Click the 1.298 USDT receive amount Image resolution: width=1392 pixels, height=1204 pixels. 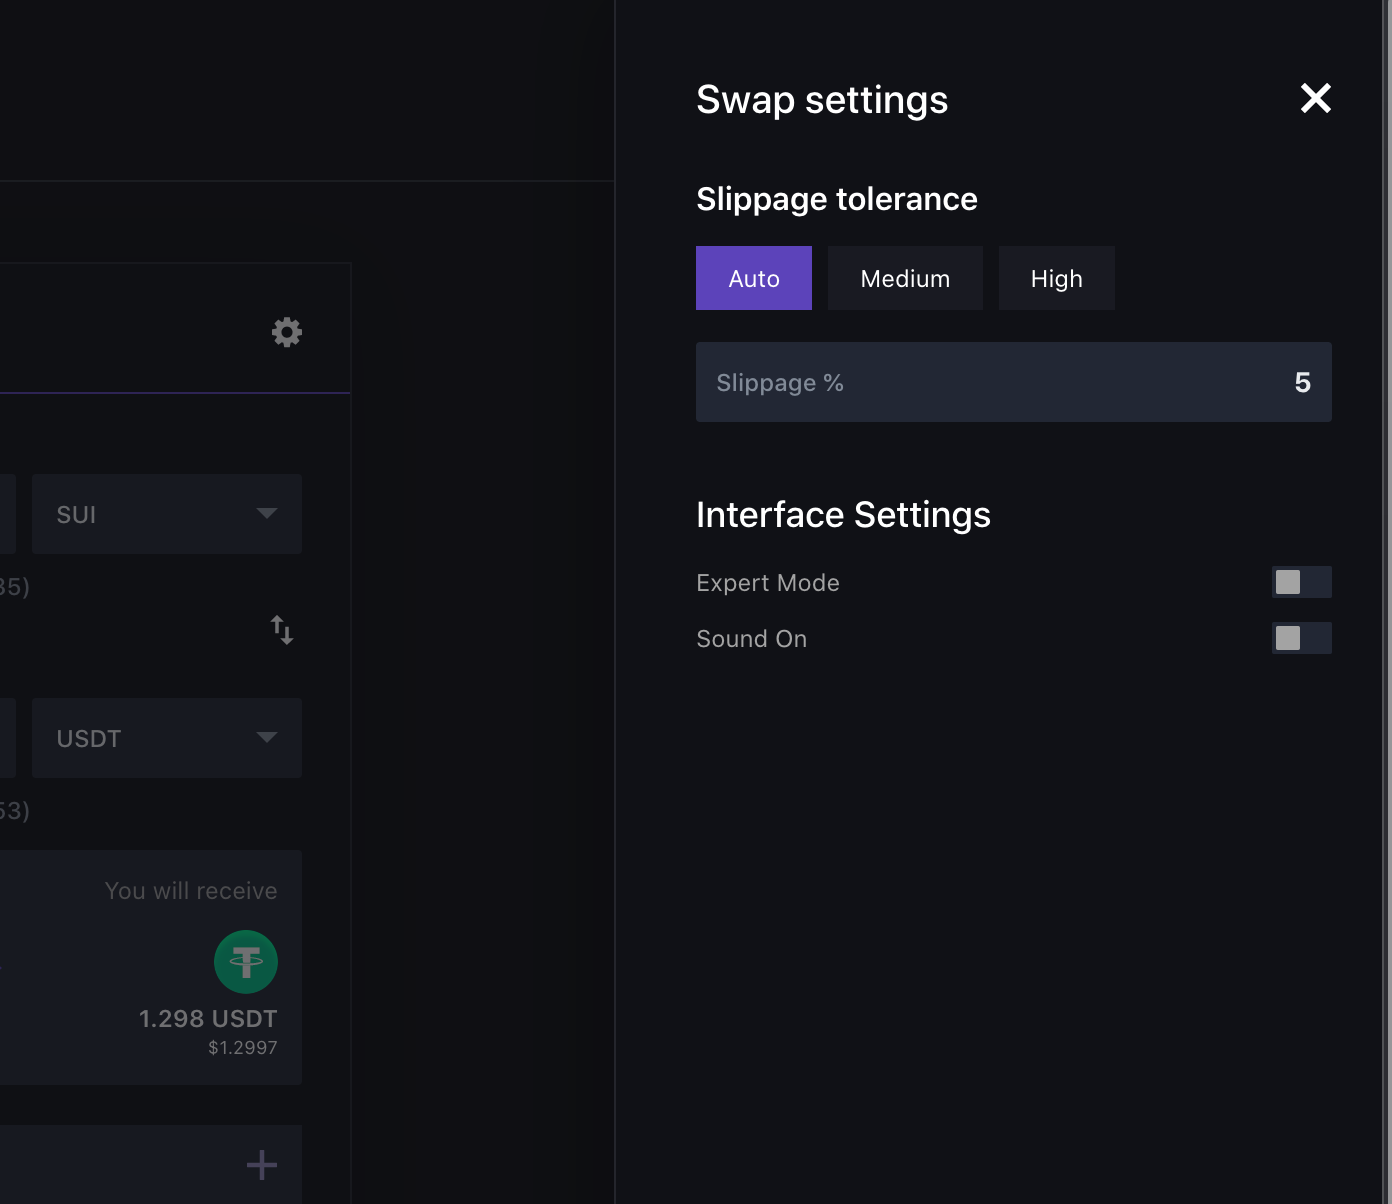(x=208, y=1018)
